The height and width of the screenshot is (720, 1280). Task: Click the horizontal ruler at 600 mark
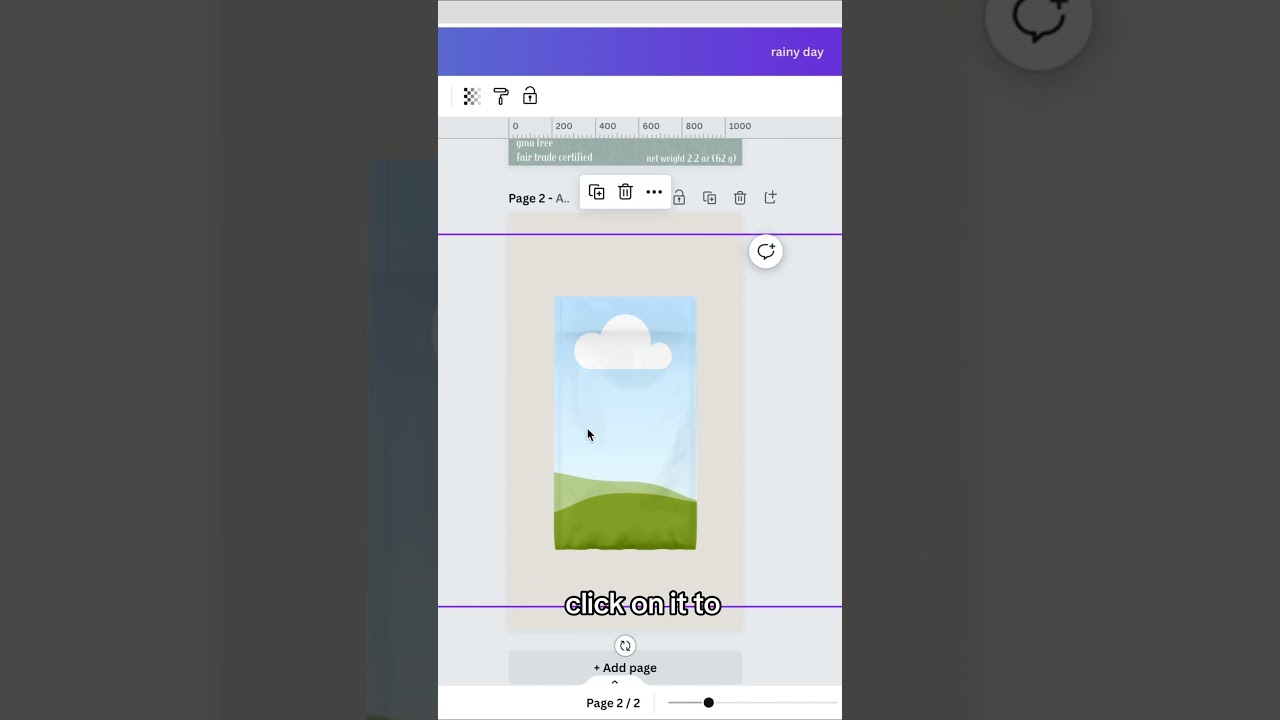[x=651, y=127]
